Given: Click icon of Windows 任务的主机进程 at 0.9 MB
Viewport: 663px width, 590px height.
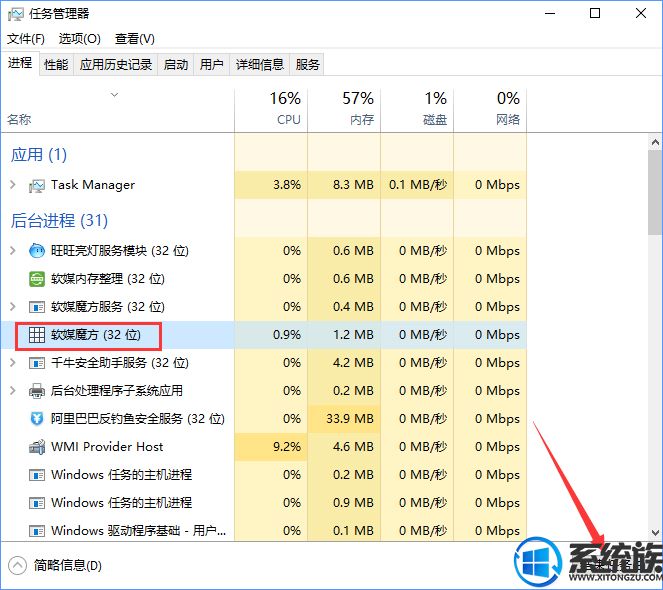Looking at the screenshot, I should 37,503.
